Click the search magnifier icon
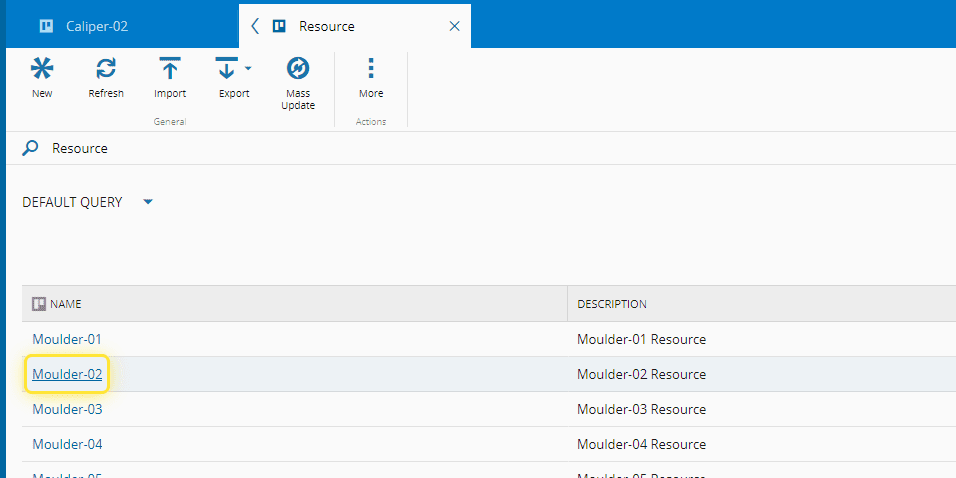 (31, 148)
